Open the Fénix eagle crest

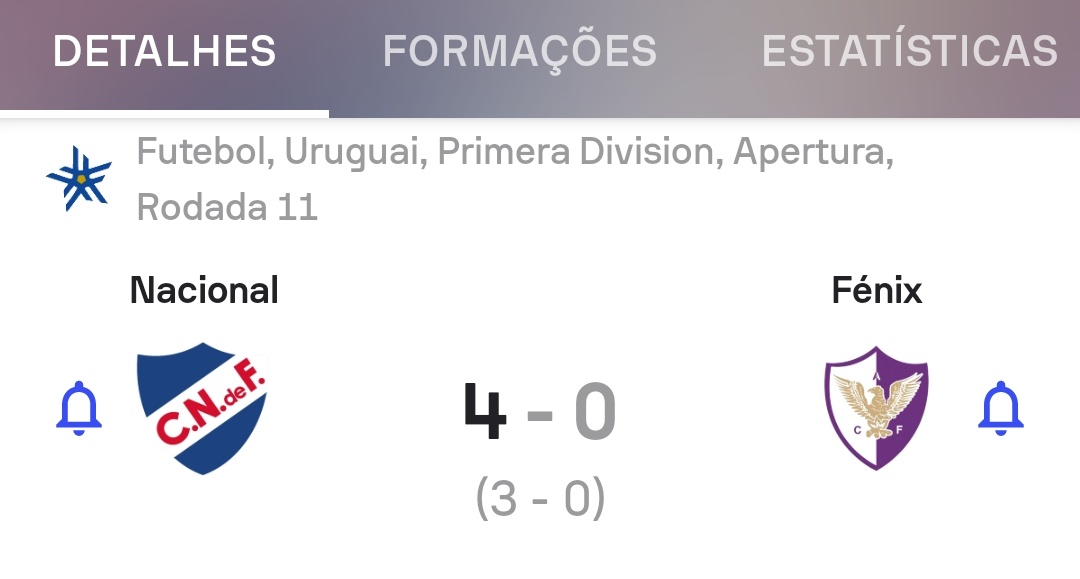pos(876,408)
